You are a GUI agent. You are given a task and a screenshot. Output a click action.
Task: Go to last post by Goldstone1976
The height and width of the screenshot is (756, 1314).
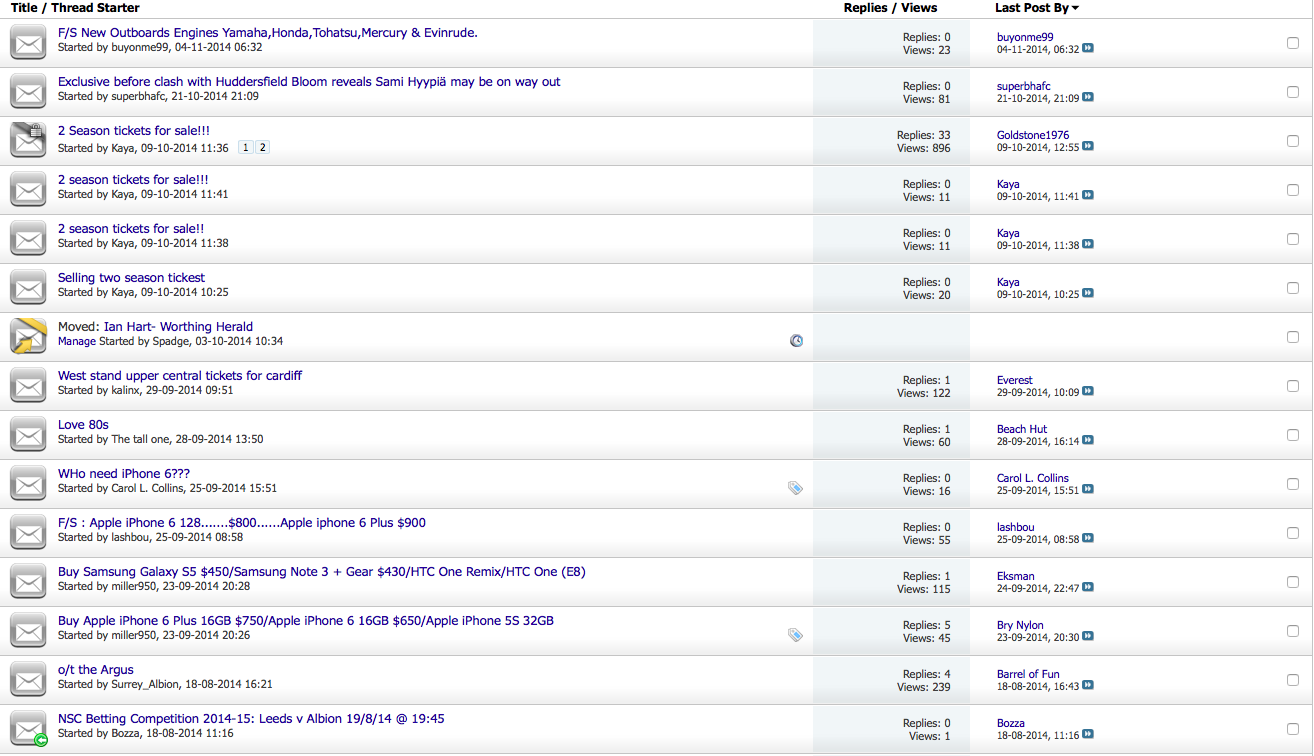pyautogui.click(x=1088, y=146)
